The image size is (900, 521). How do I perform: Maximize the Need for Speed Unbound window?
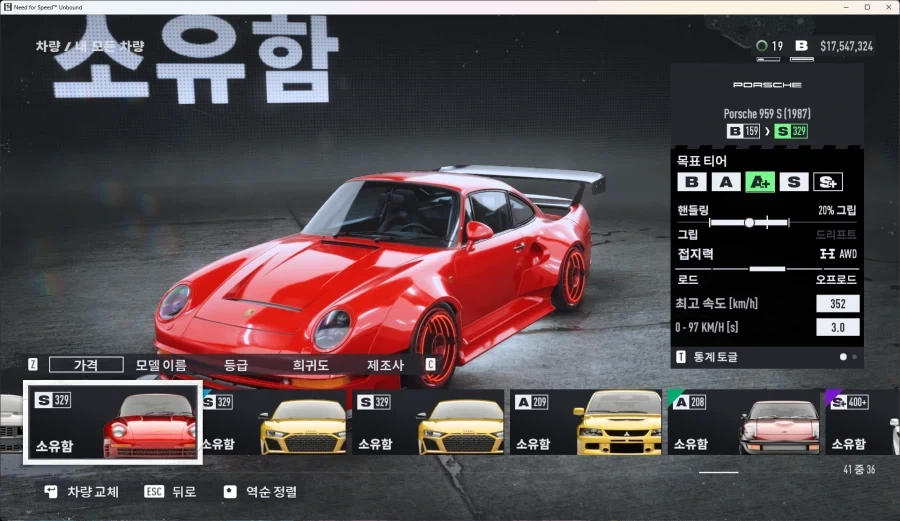867,7
